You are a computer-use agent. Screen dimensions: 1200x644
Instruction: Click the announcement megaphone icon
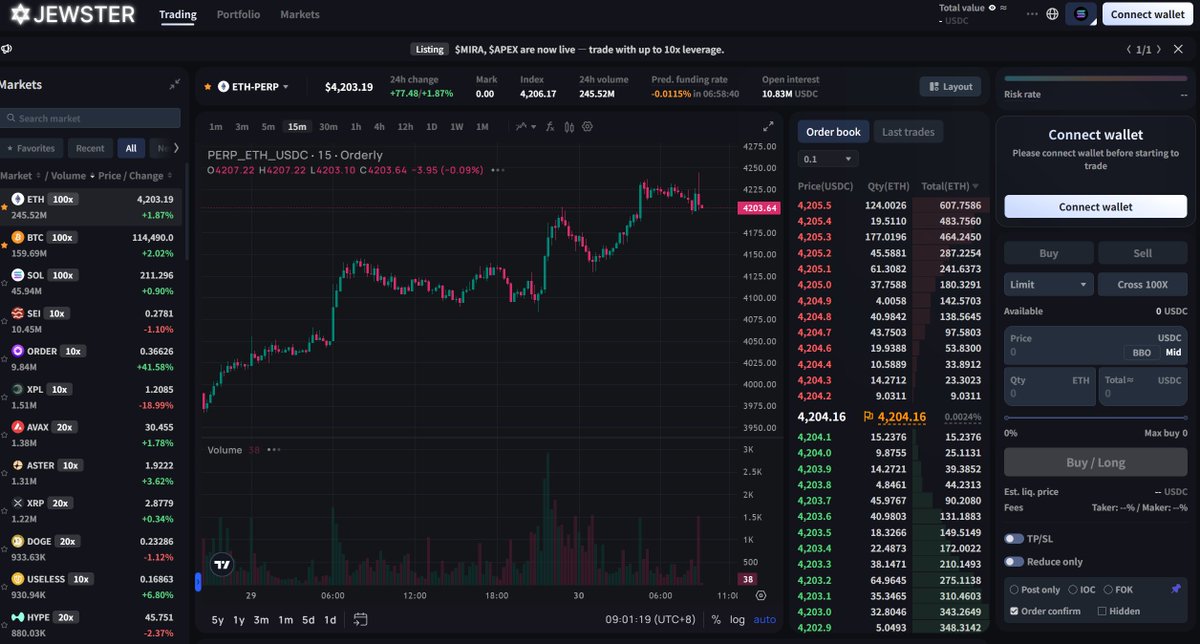(6, 49)
